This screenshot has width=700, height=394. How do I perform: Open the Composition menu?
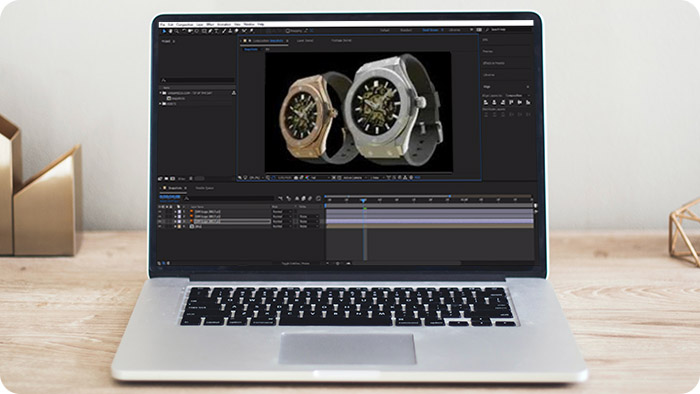[185, 24]
